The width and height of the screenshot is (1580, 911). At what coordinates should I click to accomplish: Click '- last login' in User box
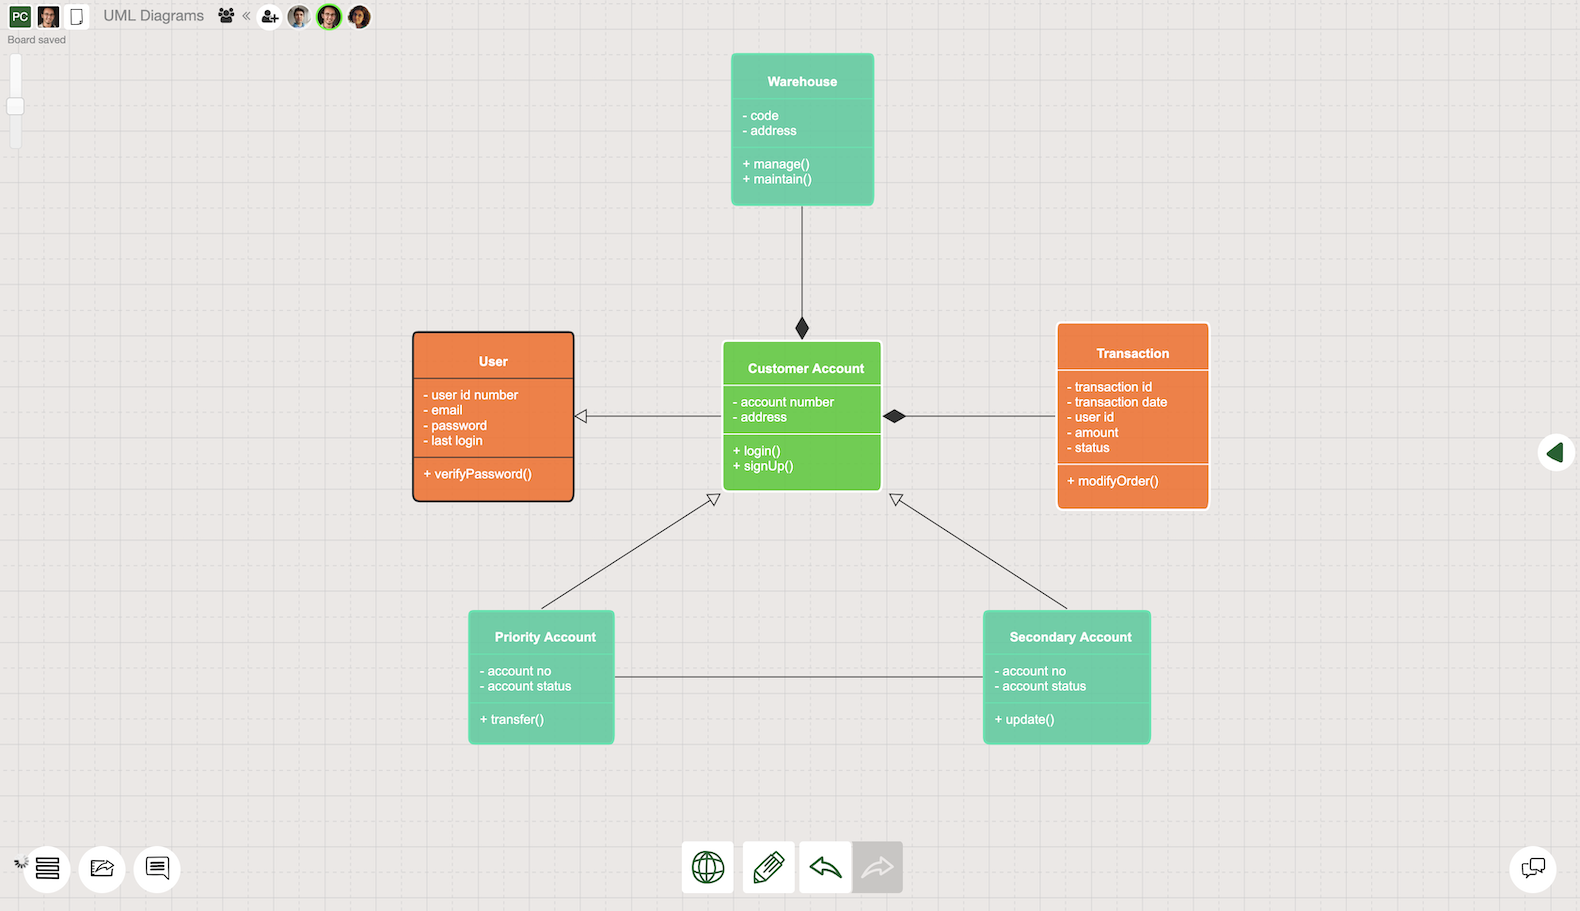click(453, 441)
